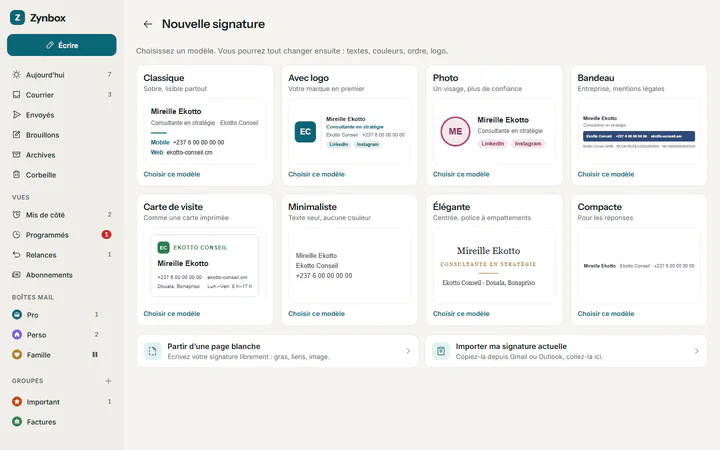The image size is (720, 450).
Task: Click the clipboard import icon
Action: (441, 351)
